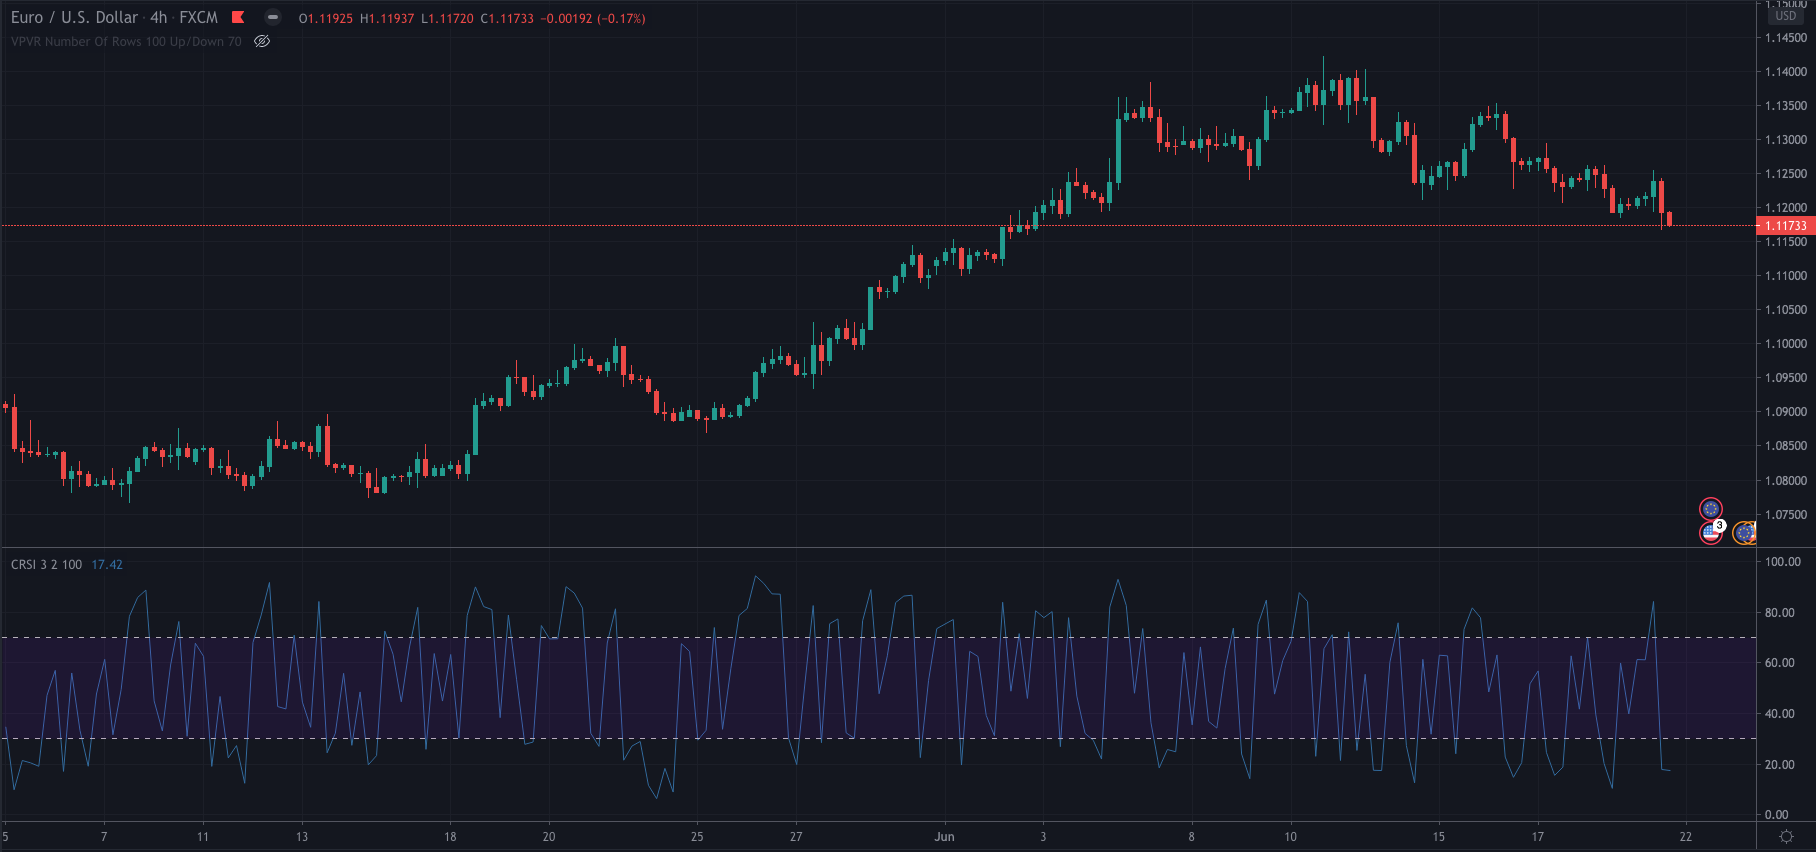Click the orange EU event marker
This screenshot has width=1816, height=852.
(1744, 533)
